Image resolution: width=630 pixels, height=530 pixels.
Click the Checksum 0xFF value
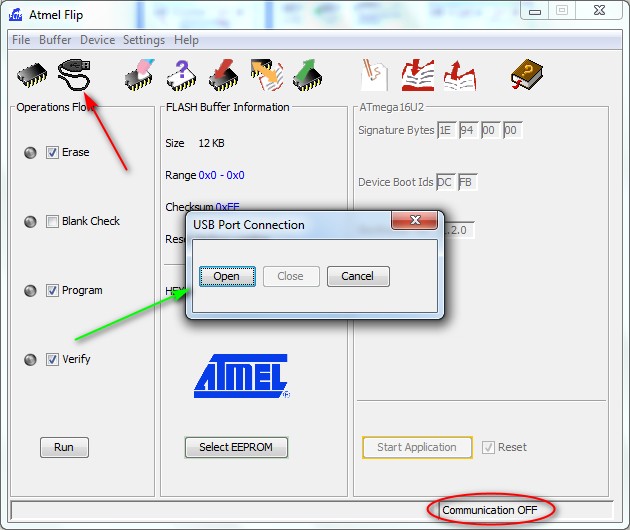(x=227, y=207)
